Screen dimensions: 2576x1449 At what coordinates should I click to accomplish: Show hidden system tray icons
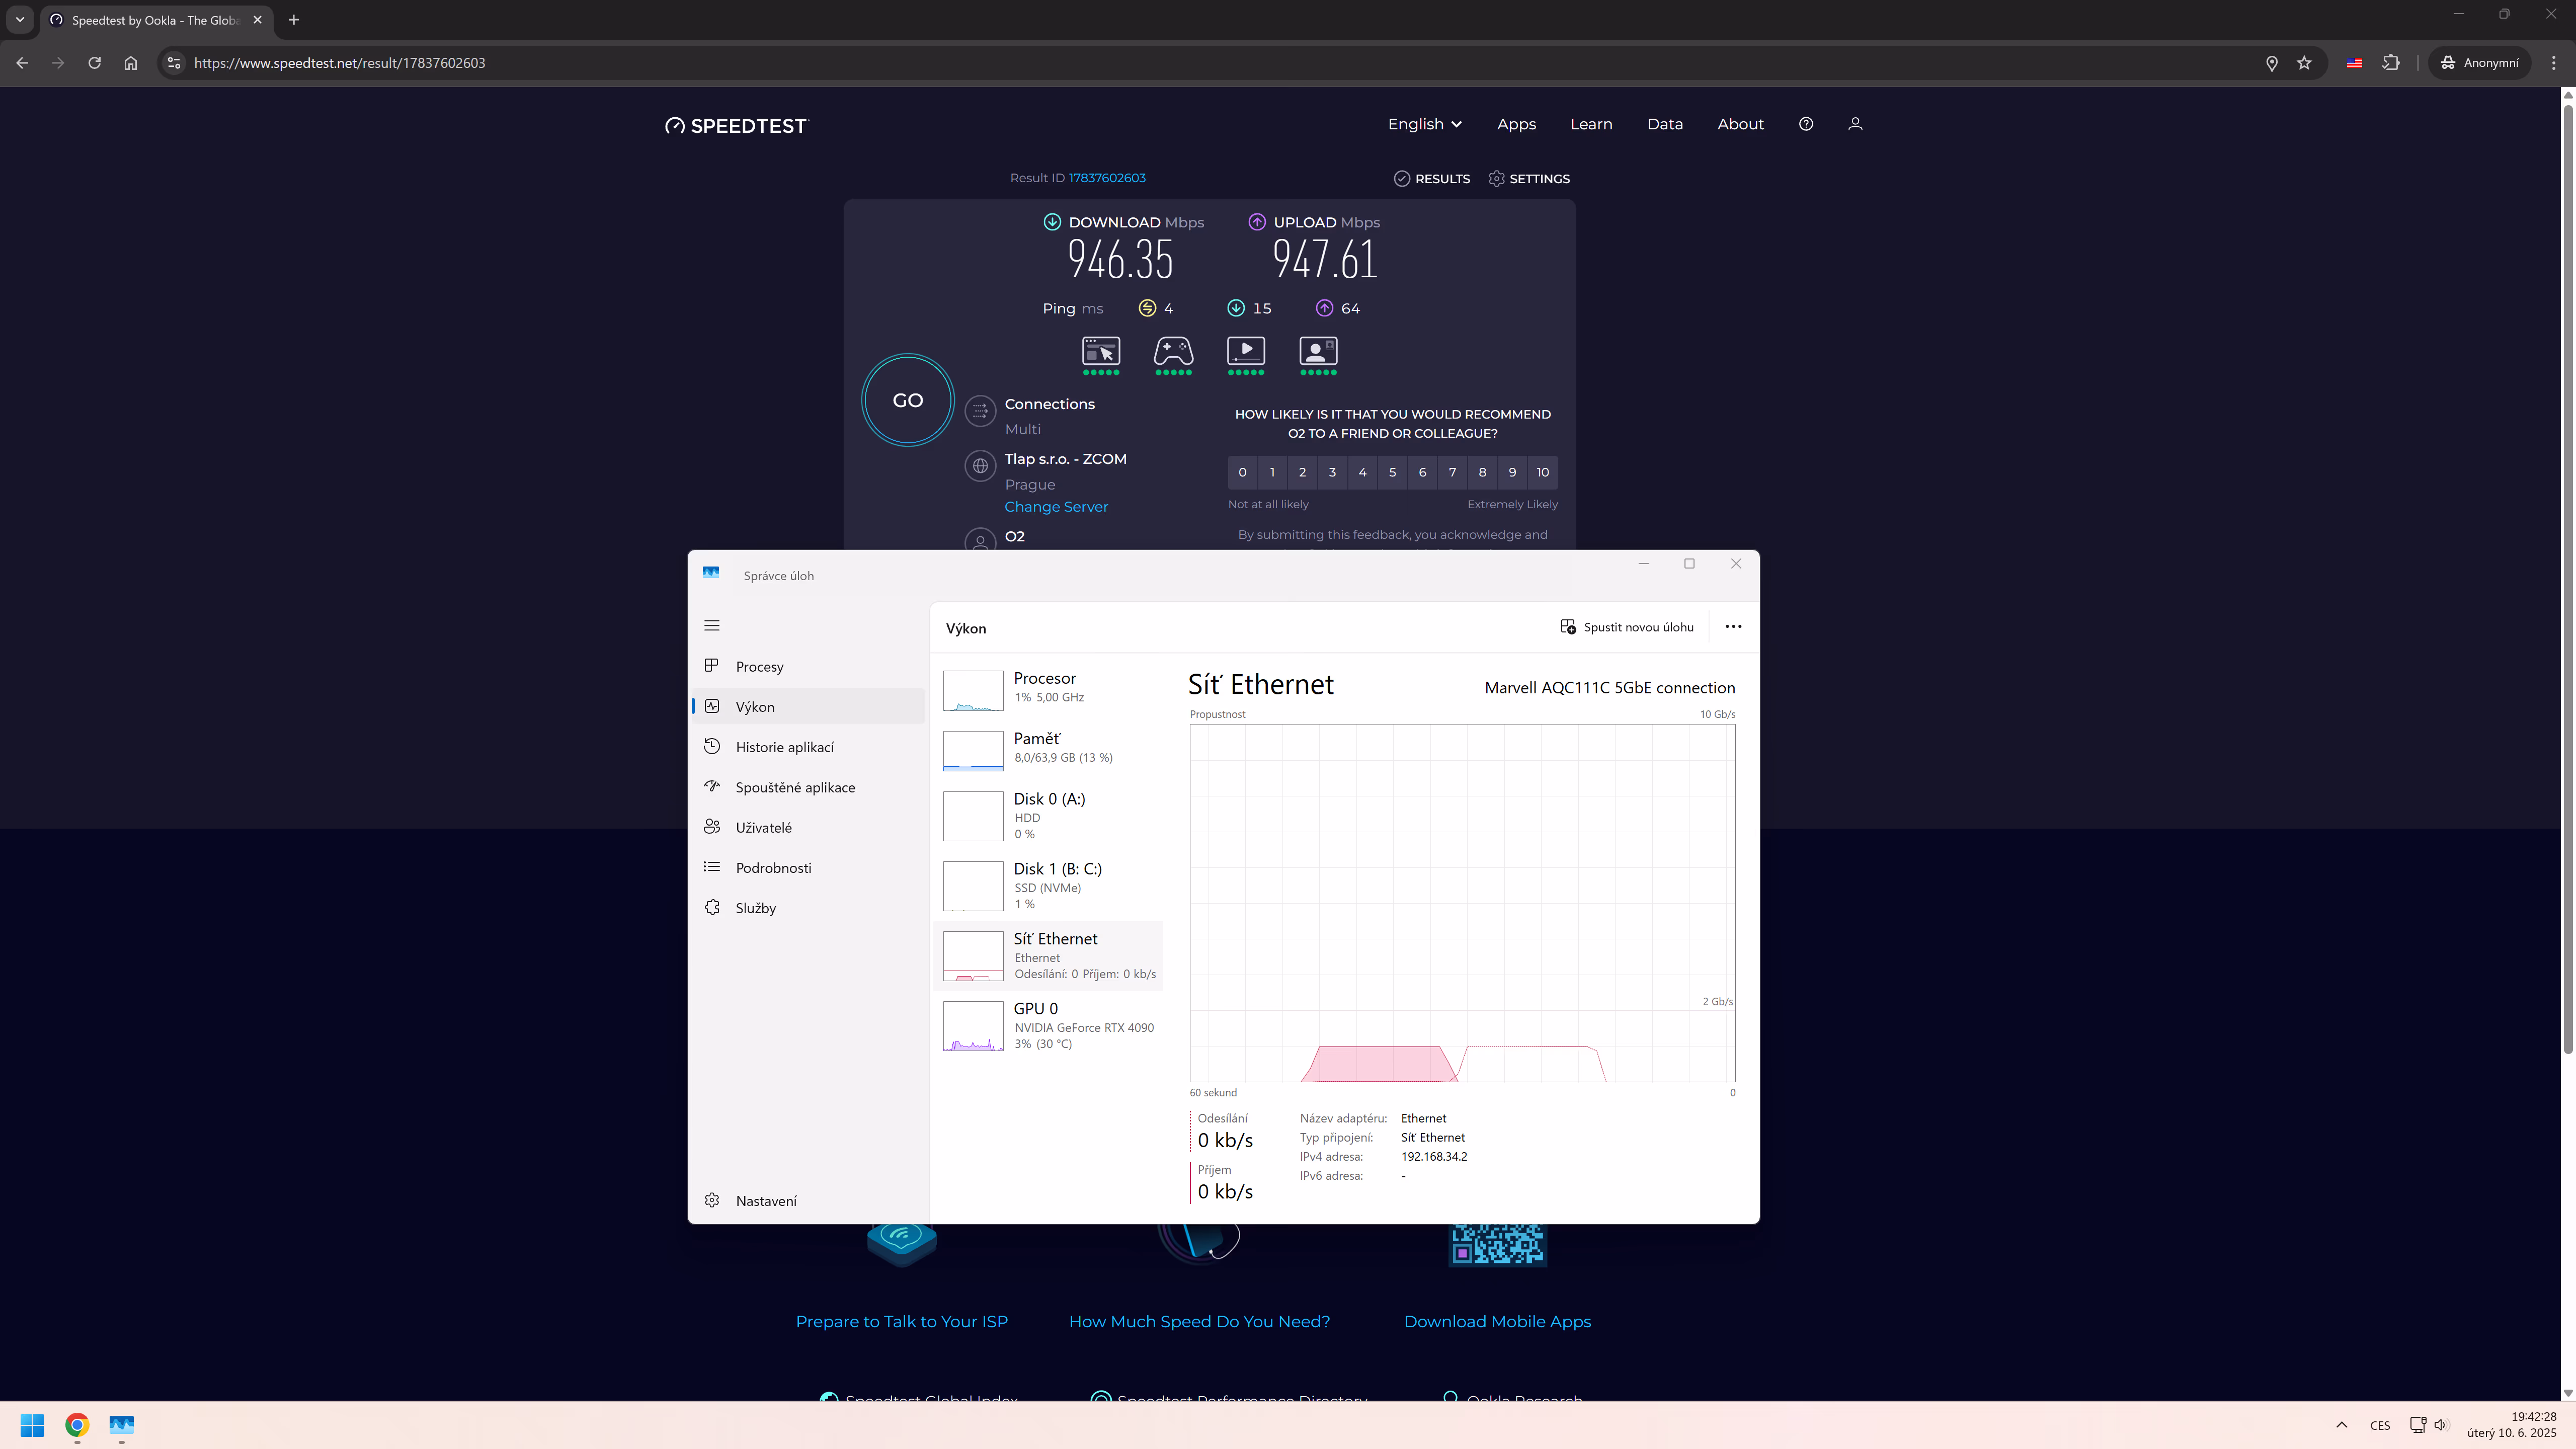point(2341,1425)
